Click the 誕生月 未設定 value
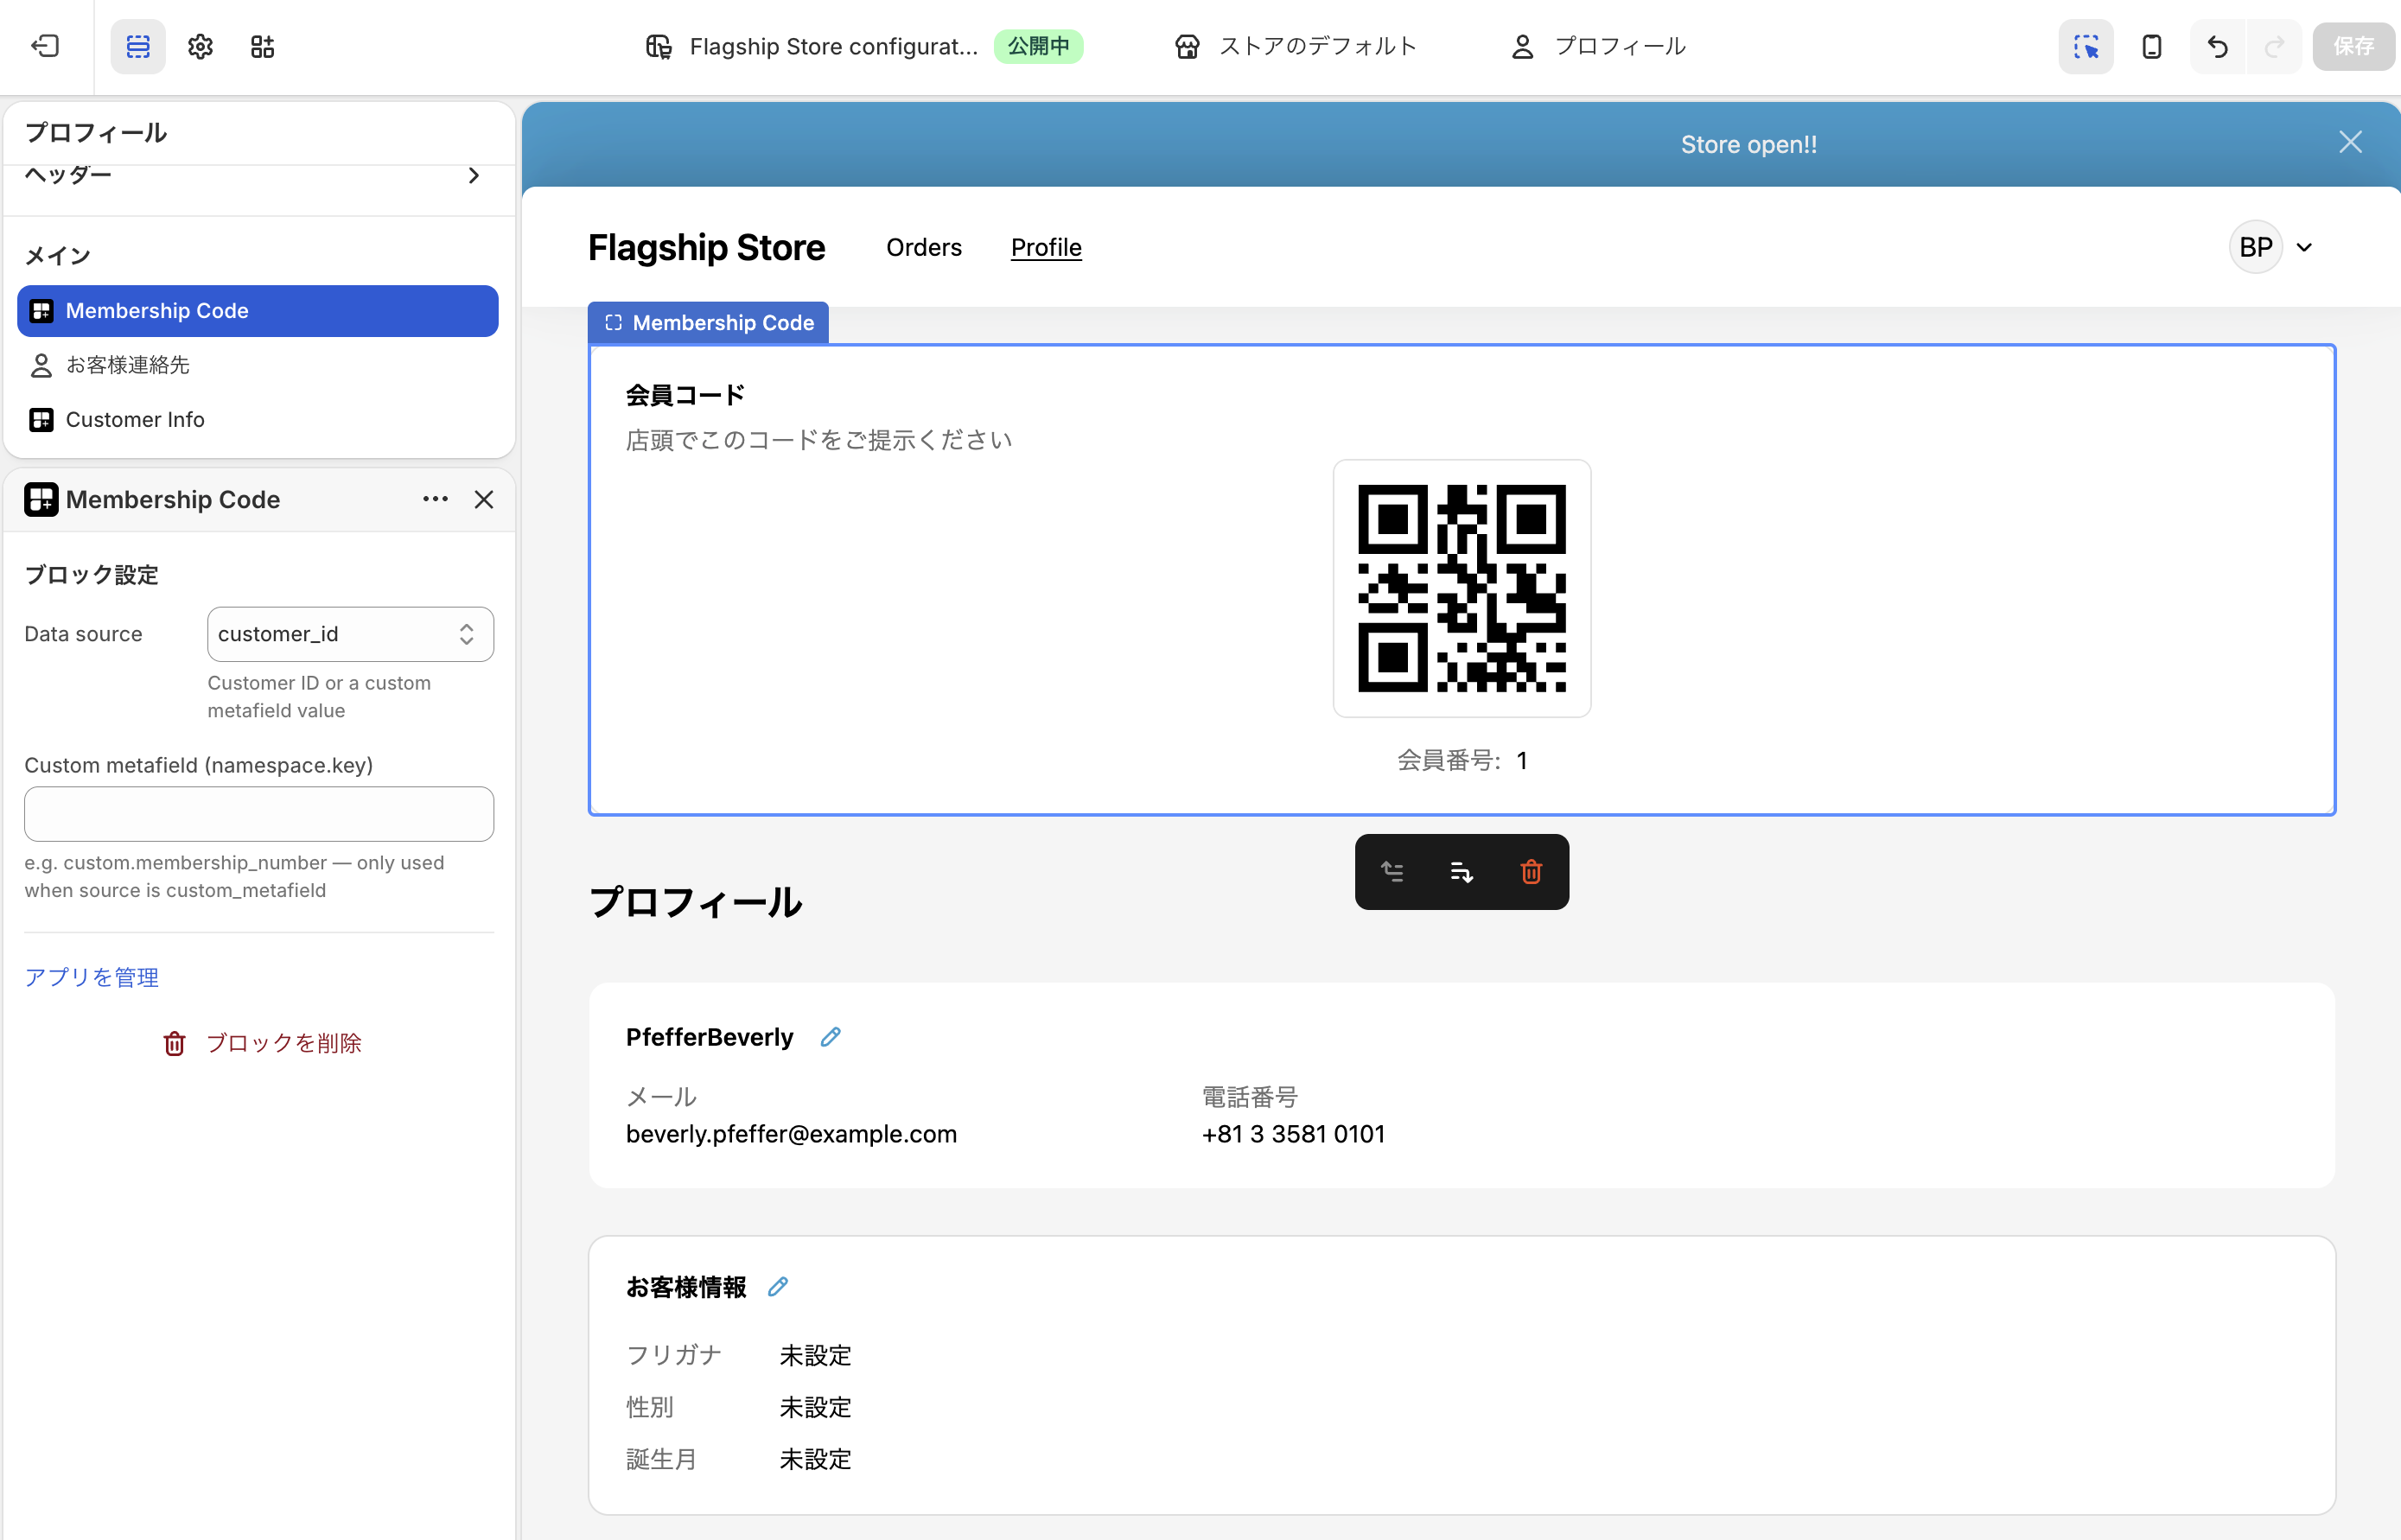Screen dimensions: 2401x1540 click(815, 1460)
